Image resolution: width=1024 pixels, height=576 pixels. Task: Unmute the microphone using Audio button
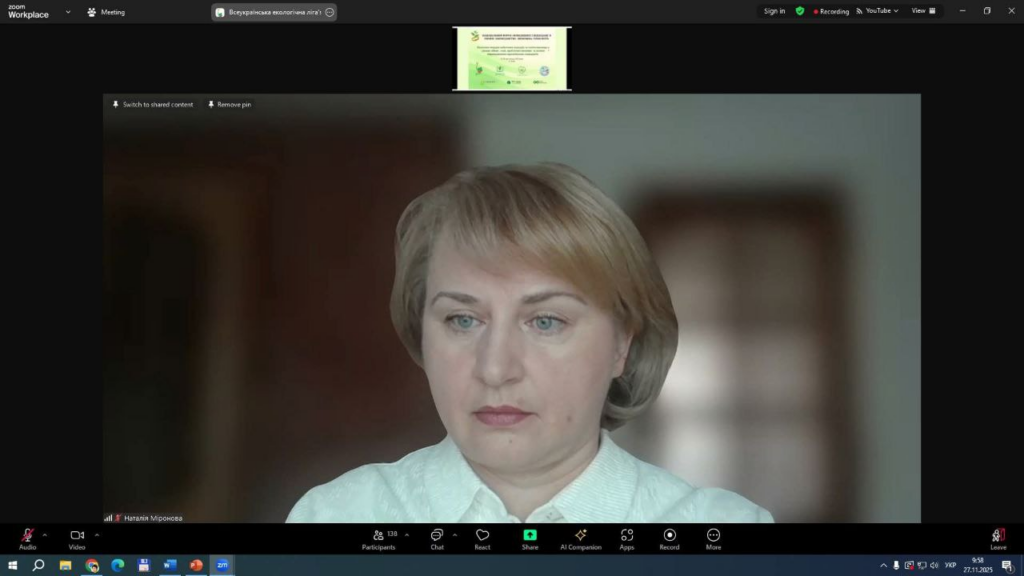27,538
